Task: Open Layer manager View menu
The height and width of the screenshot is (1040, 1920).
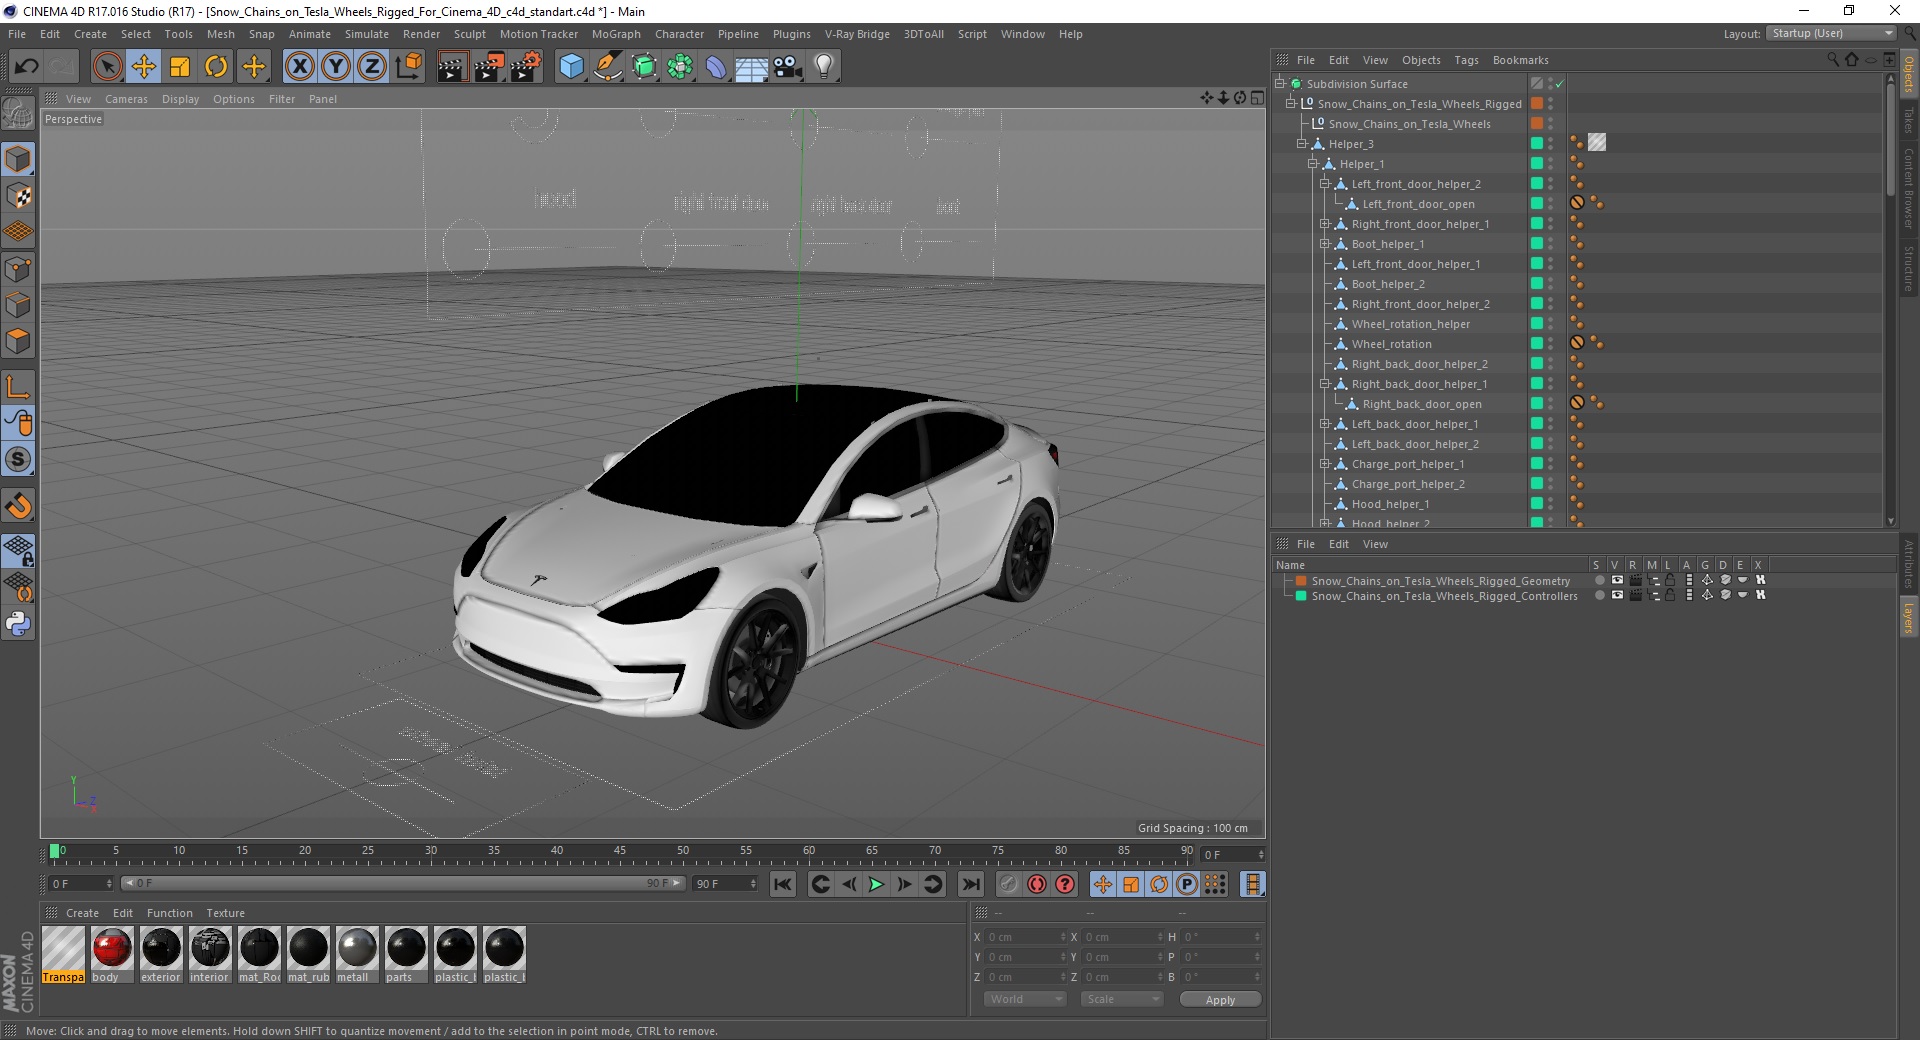Action: pos(1375,544)
